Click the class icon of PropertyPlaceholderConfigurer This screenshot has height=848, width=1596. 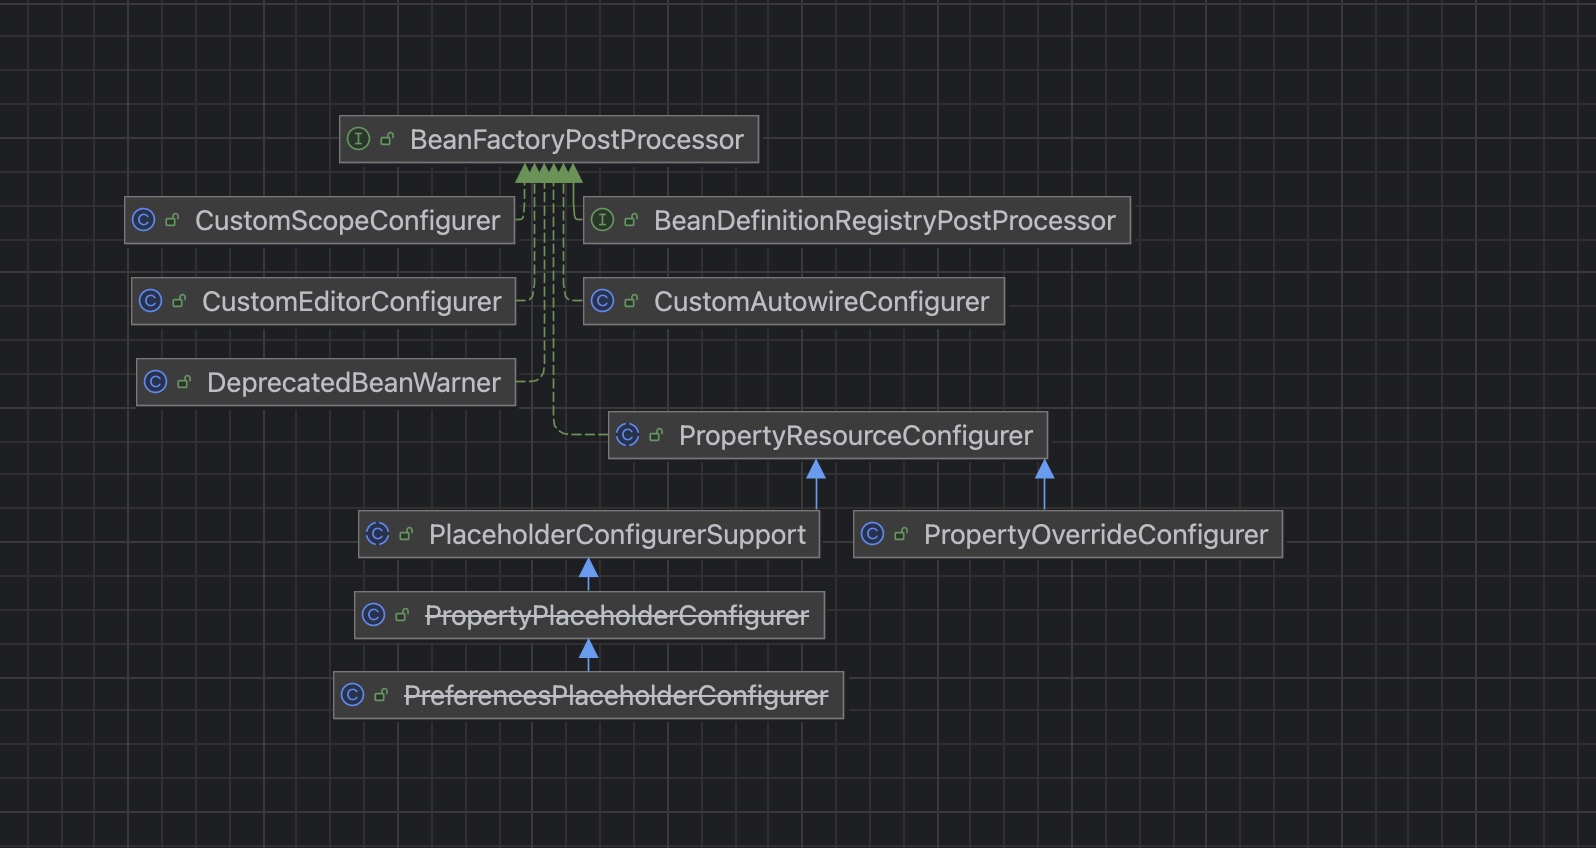tap(373, 615)
